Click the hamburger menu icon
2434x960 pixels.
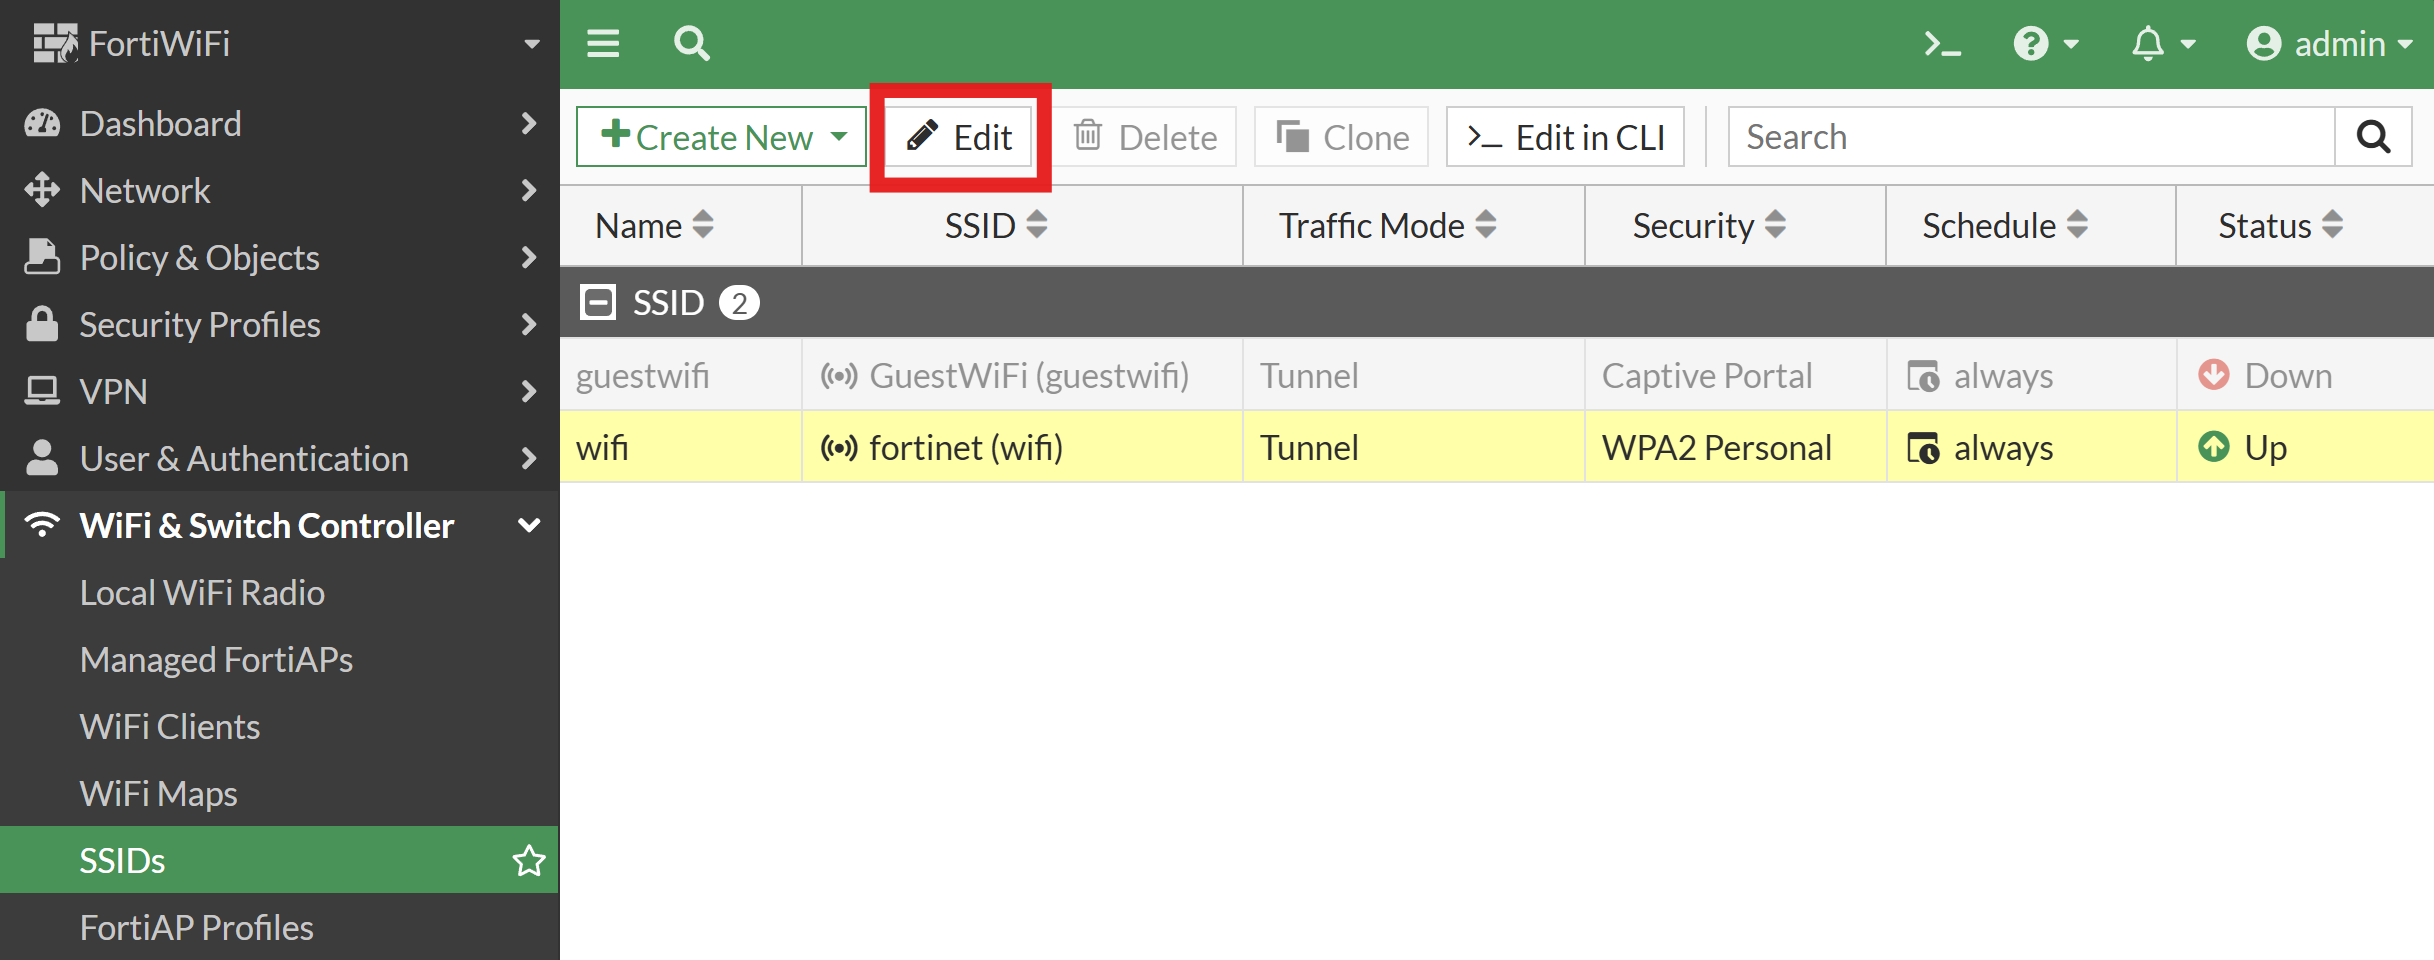tap(603, 43)
